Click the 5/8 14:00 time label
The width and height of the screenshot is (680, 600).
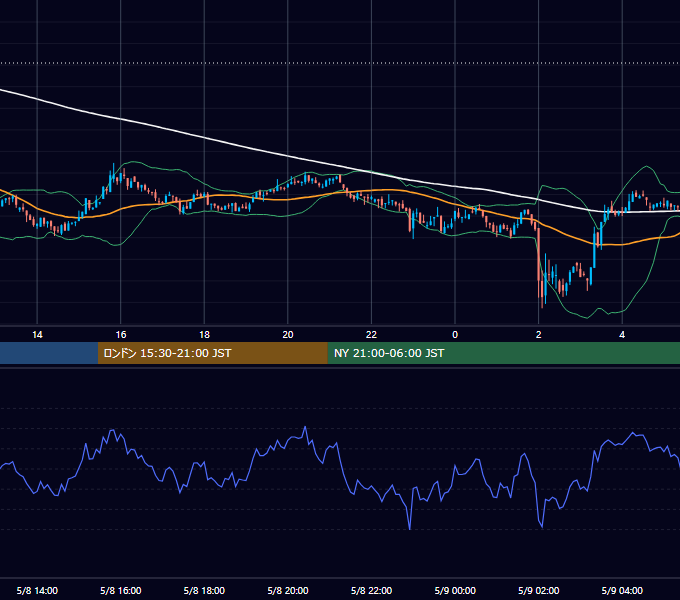point(37,590)
